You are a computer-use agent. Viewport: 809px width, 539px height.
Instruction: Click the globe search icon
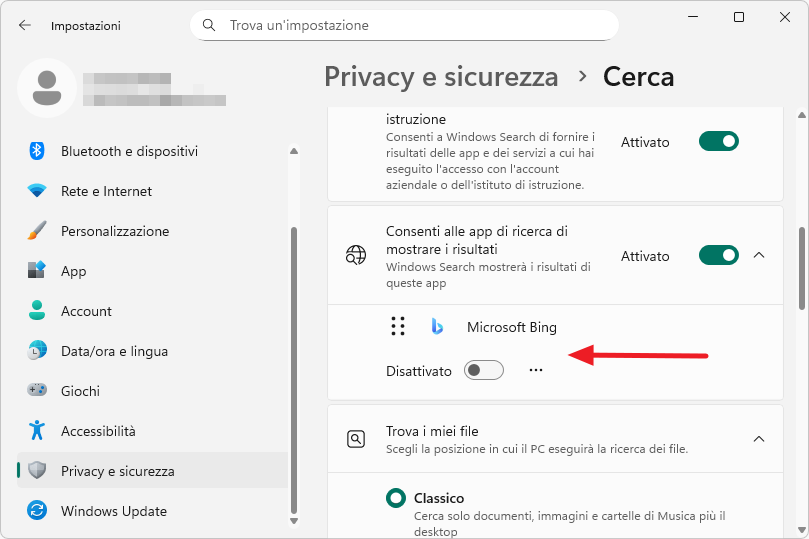click(356, 255)
